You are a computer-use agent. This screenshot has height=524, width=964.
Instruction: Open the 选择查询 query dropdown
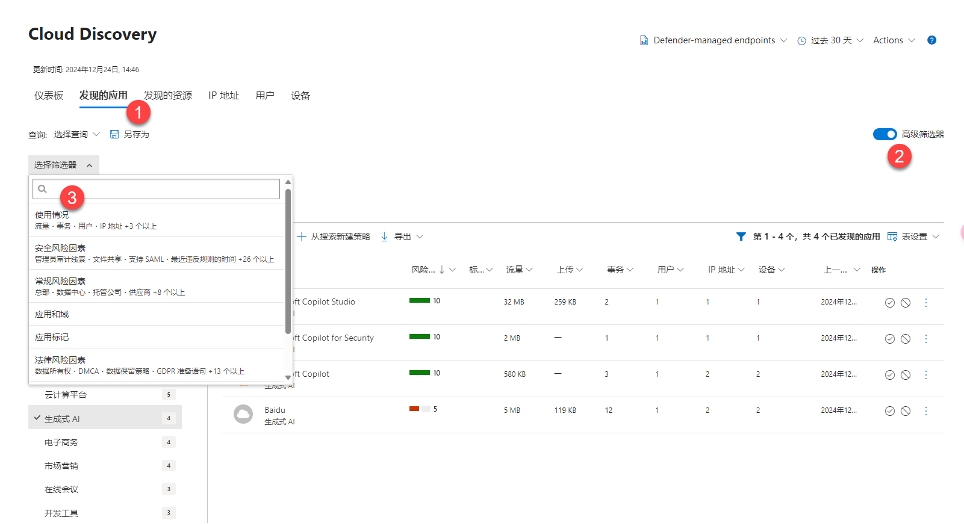click(x=76, y=134)
